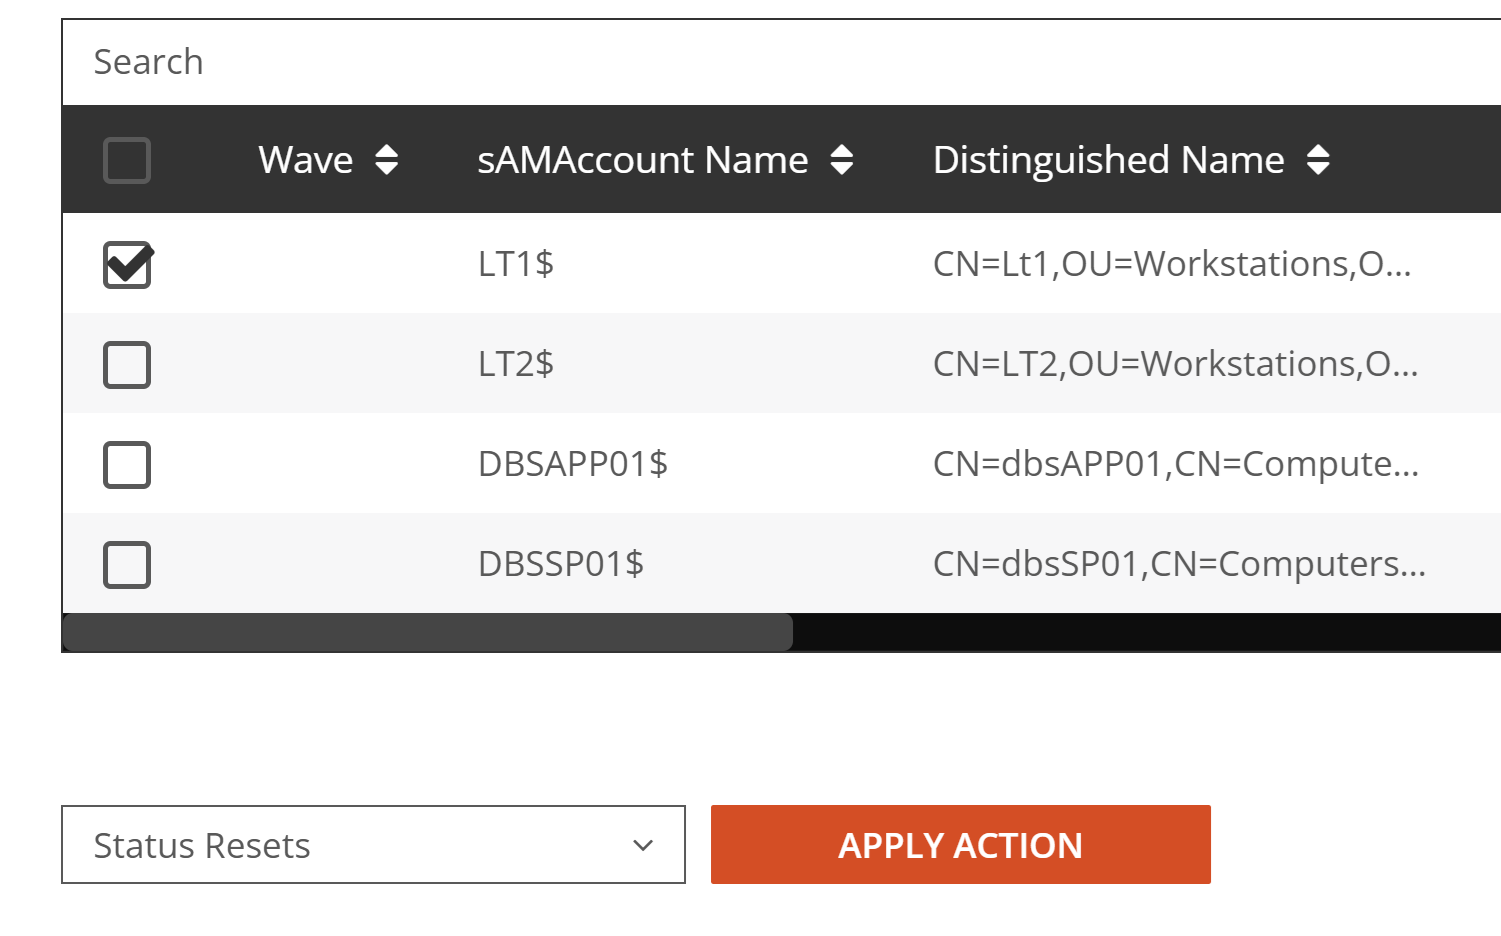Screen dimensions: 1501x936
Task: Click the sort arrows beside Distinguished Name
Action: click(x=1318, y=160)
